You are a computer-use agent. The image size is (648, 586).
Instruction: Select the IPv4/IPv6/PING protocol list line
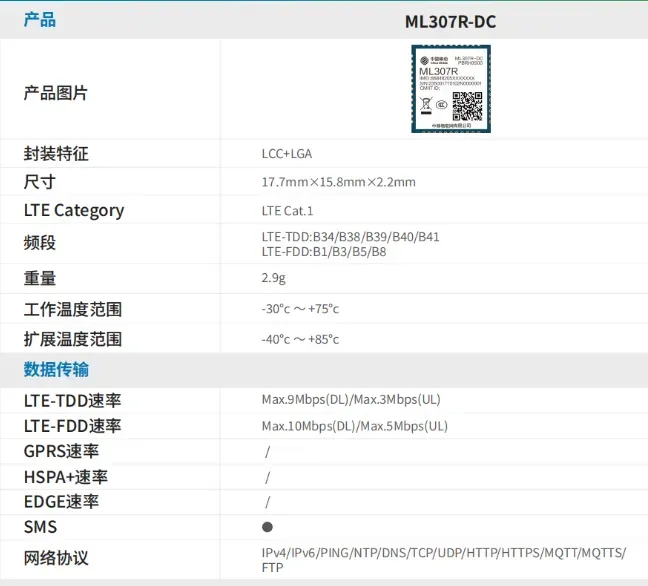coord(444,553)
